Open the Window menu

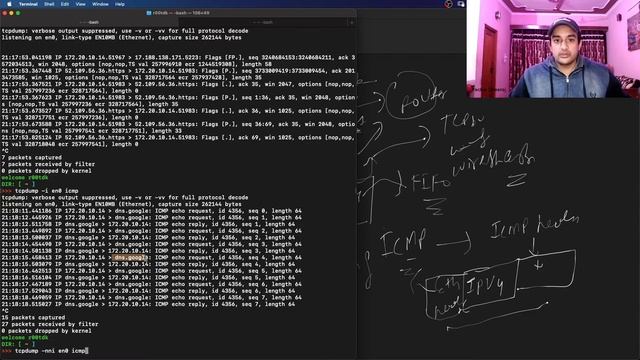tap(100, 4)
